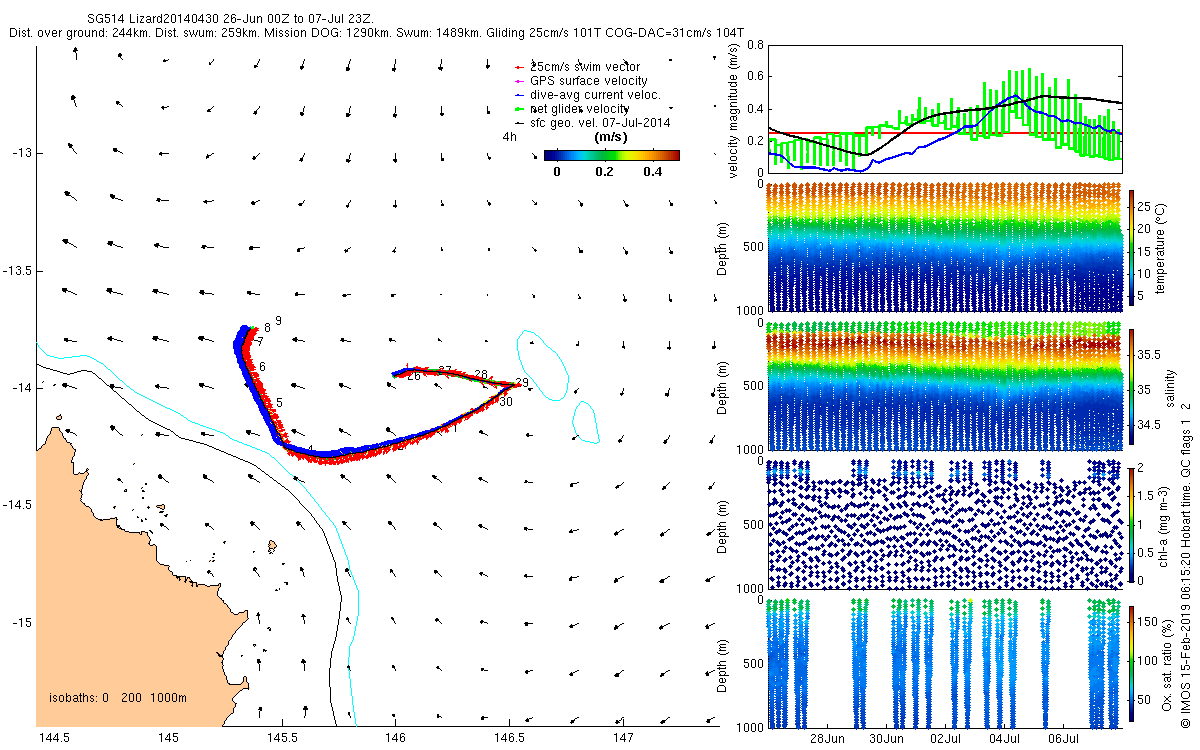Click longitude tick label '146'
The width and height of the screenshot is (1200, 750).
pyautogui.click(x=395, y=738)
